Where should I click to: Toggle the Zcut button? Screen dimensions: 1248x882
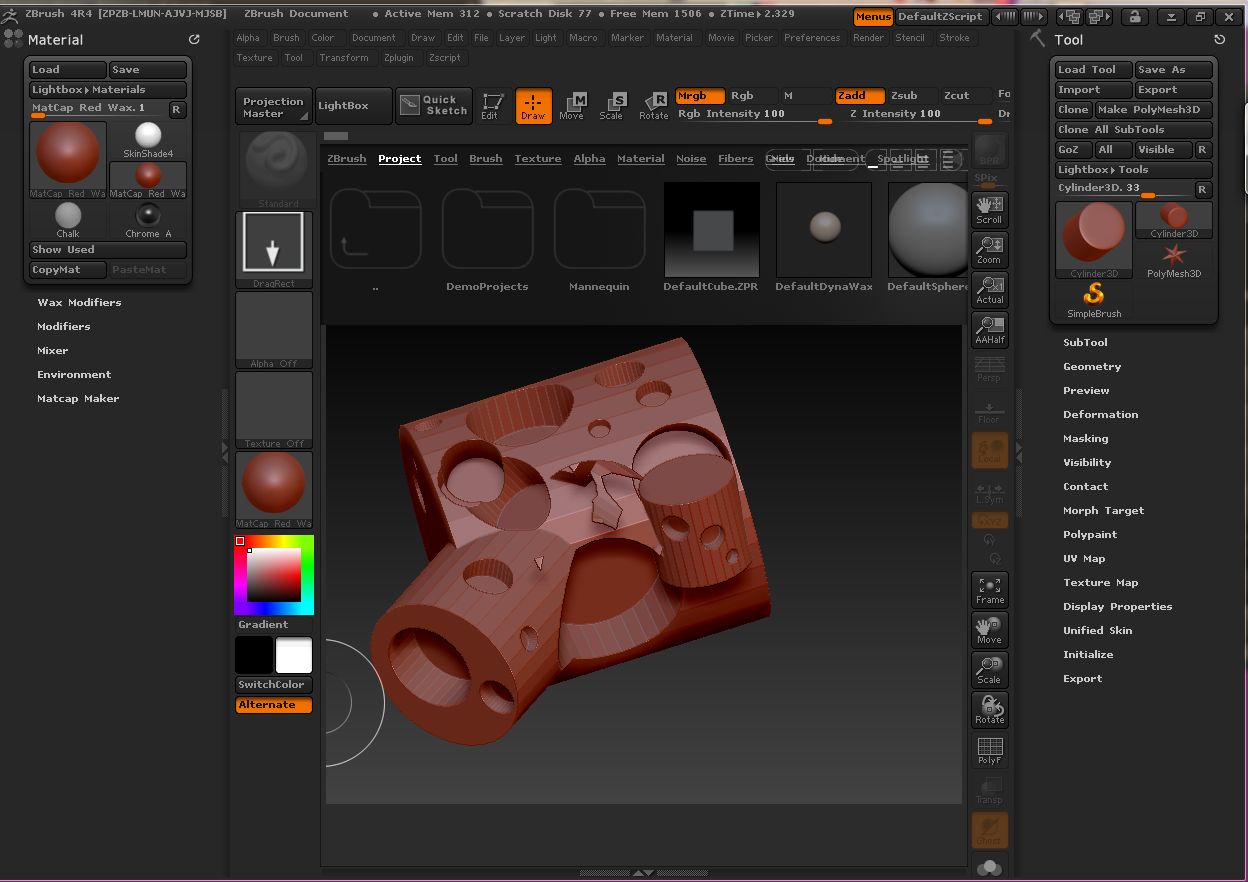click(x=965, y=96)
